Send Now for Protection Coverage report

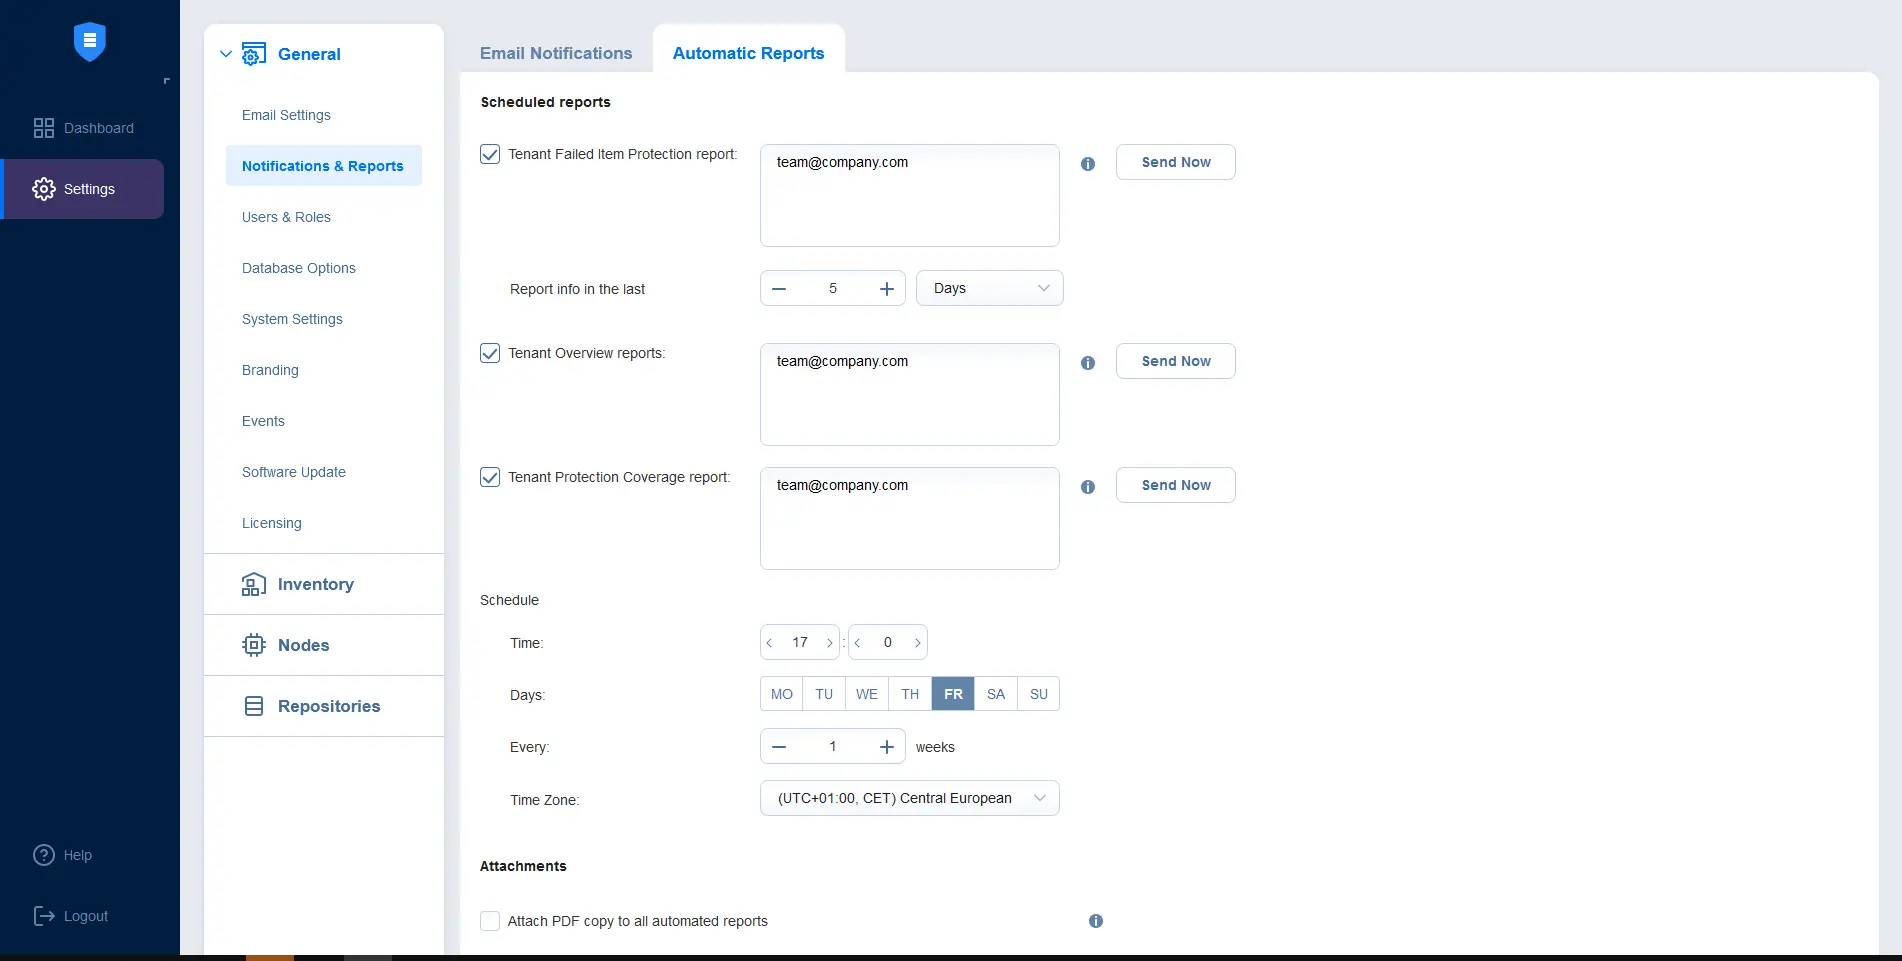click(x=1176, y=485)
